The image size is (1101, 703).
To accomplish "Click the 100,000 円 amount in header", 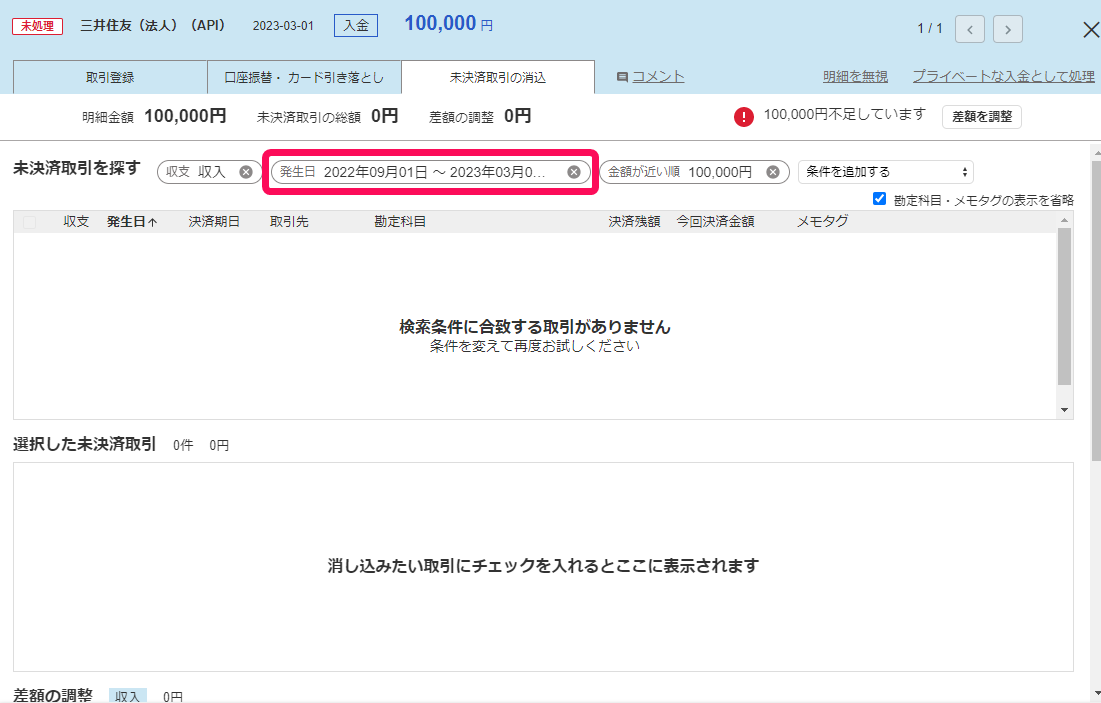I will 449,24.
